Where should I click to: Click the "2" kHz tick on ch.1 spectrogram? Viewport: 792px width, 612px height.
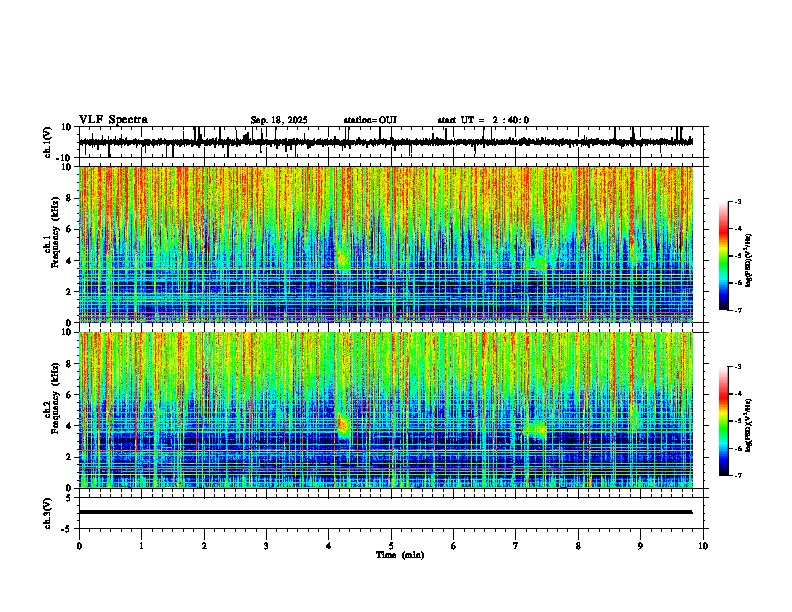coord(70,291)
